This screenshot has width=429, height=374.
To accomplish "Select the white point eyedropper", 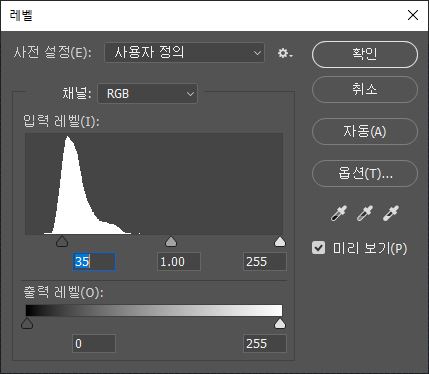I will point(391,213).
